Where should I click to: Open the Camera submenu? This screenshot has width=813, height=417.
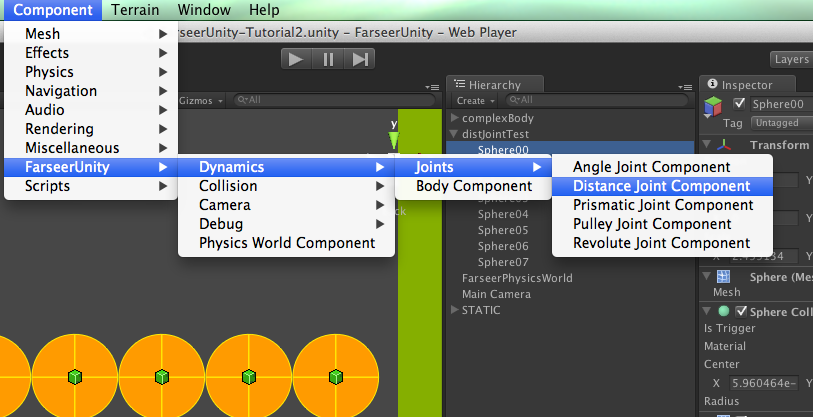coord(286,205)
